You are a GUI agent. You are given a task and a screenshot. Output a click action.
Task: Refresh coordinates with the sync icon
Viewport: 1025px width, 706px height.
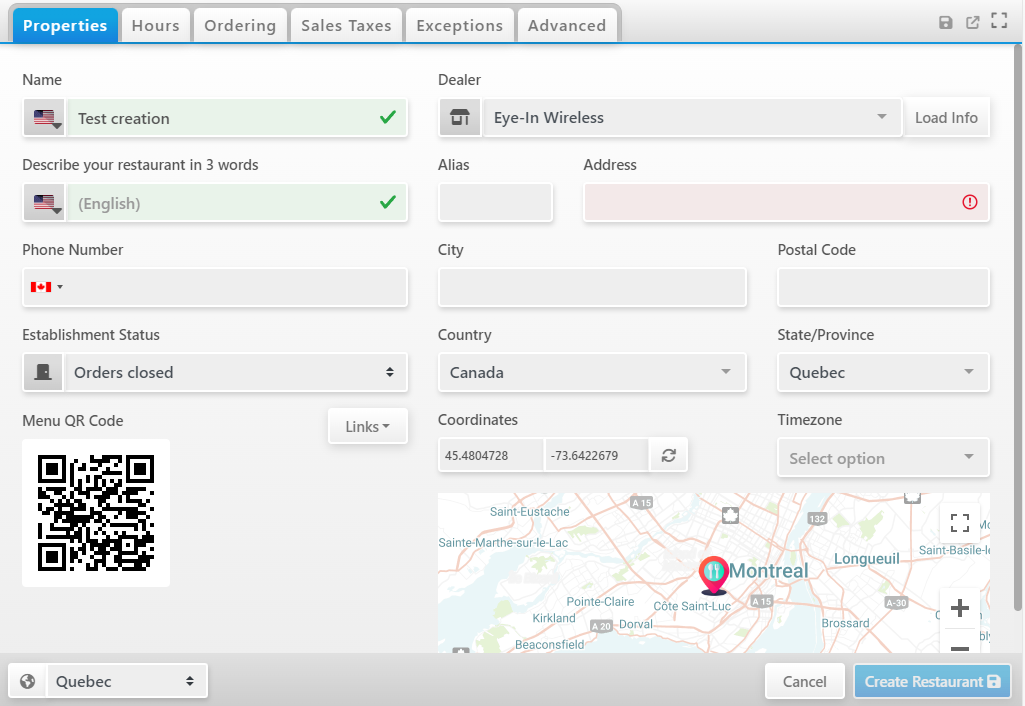[668, 456]
